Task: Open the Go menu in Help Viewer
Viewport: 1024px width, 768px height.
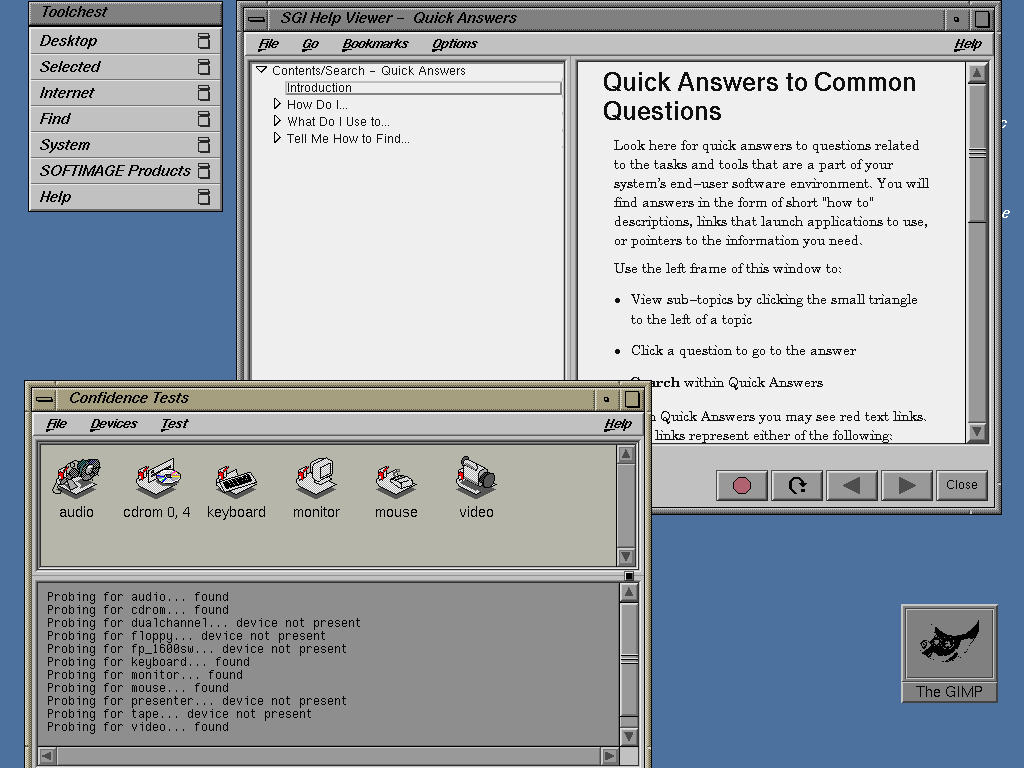Action: pyautogui.click(x=310, y=44)
